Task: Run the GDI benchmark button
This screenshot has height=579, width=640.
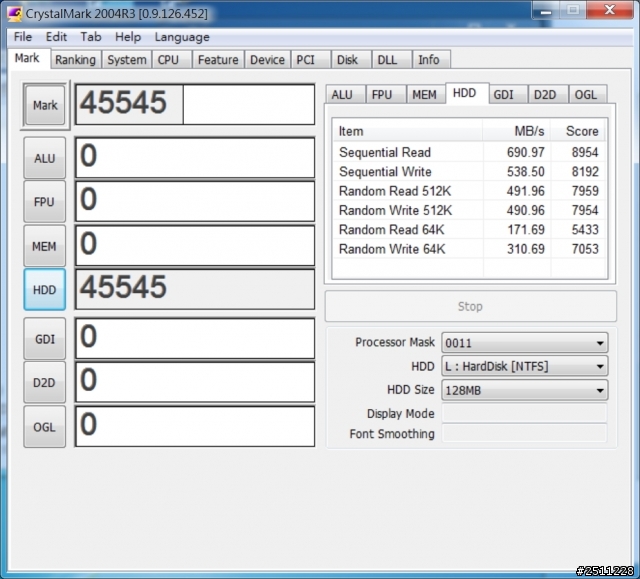Action: (x=44, y=339)
